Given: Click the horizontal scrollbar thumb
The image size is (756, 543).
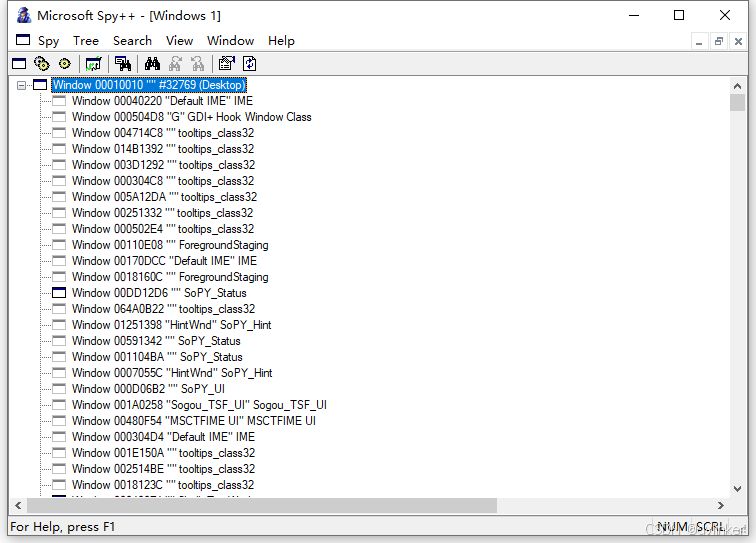Looking at the screenshot, I should point(262,505).
